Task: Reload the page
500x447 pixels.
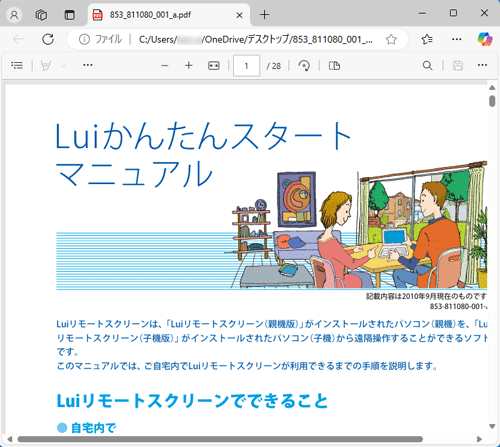Action: click(x=48, y=39)
